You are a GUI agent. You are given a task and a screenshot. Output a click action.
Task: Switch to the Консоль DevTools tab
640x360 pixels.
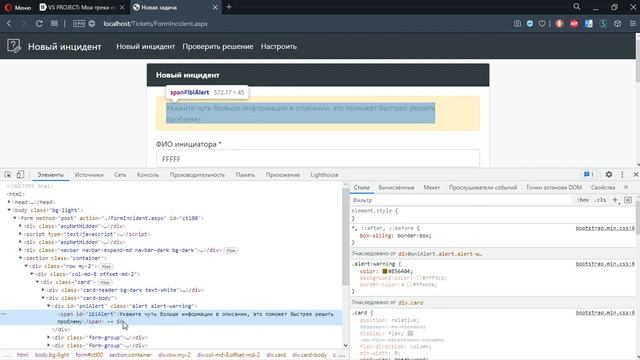click(x=148, y=175)
